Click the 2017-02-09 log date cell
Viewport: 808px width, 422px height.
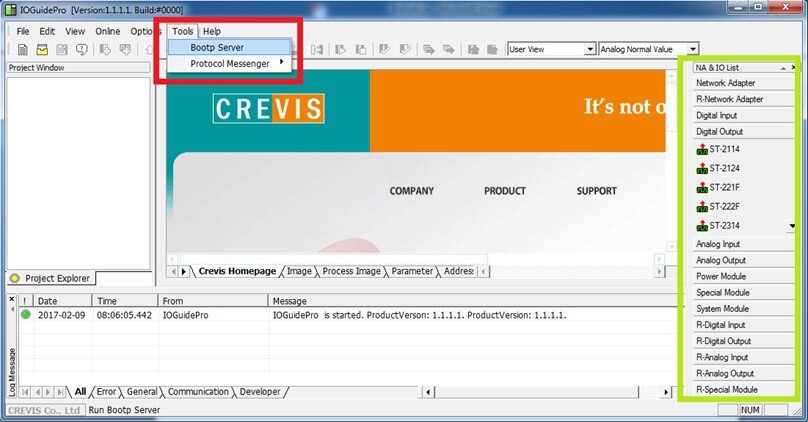click(x=62, y=315)
